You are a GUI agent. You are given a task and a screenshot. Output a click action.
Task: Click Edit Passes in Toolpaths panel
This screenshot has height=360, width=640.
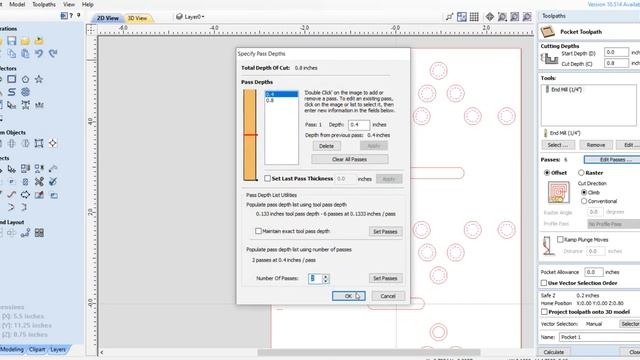(x=612, y=160)
